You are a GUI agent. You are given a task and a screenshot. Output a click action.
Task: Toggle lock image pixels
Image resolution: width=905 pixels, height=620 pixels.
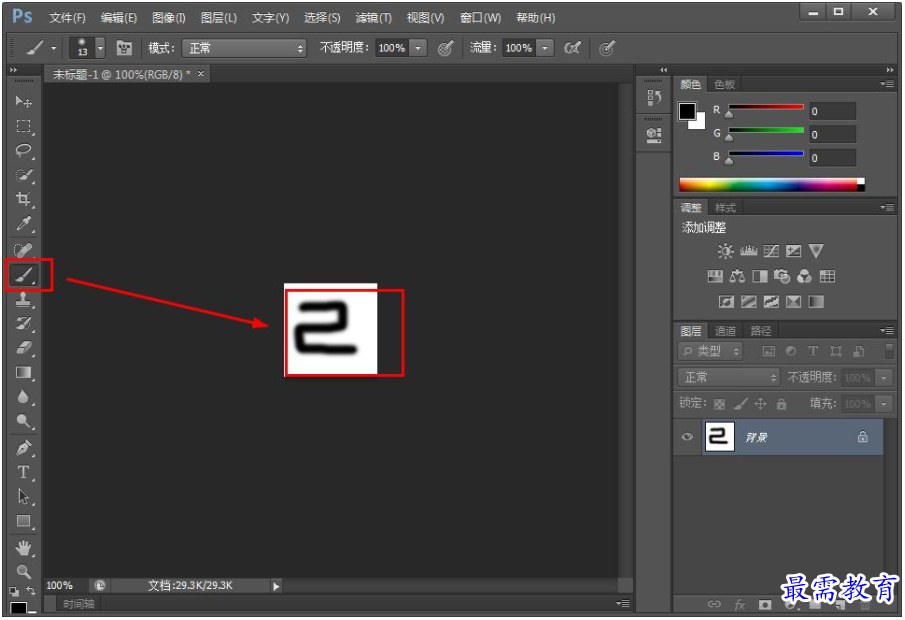[x=741, y=404]
